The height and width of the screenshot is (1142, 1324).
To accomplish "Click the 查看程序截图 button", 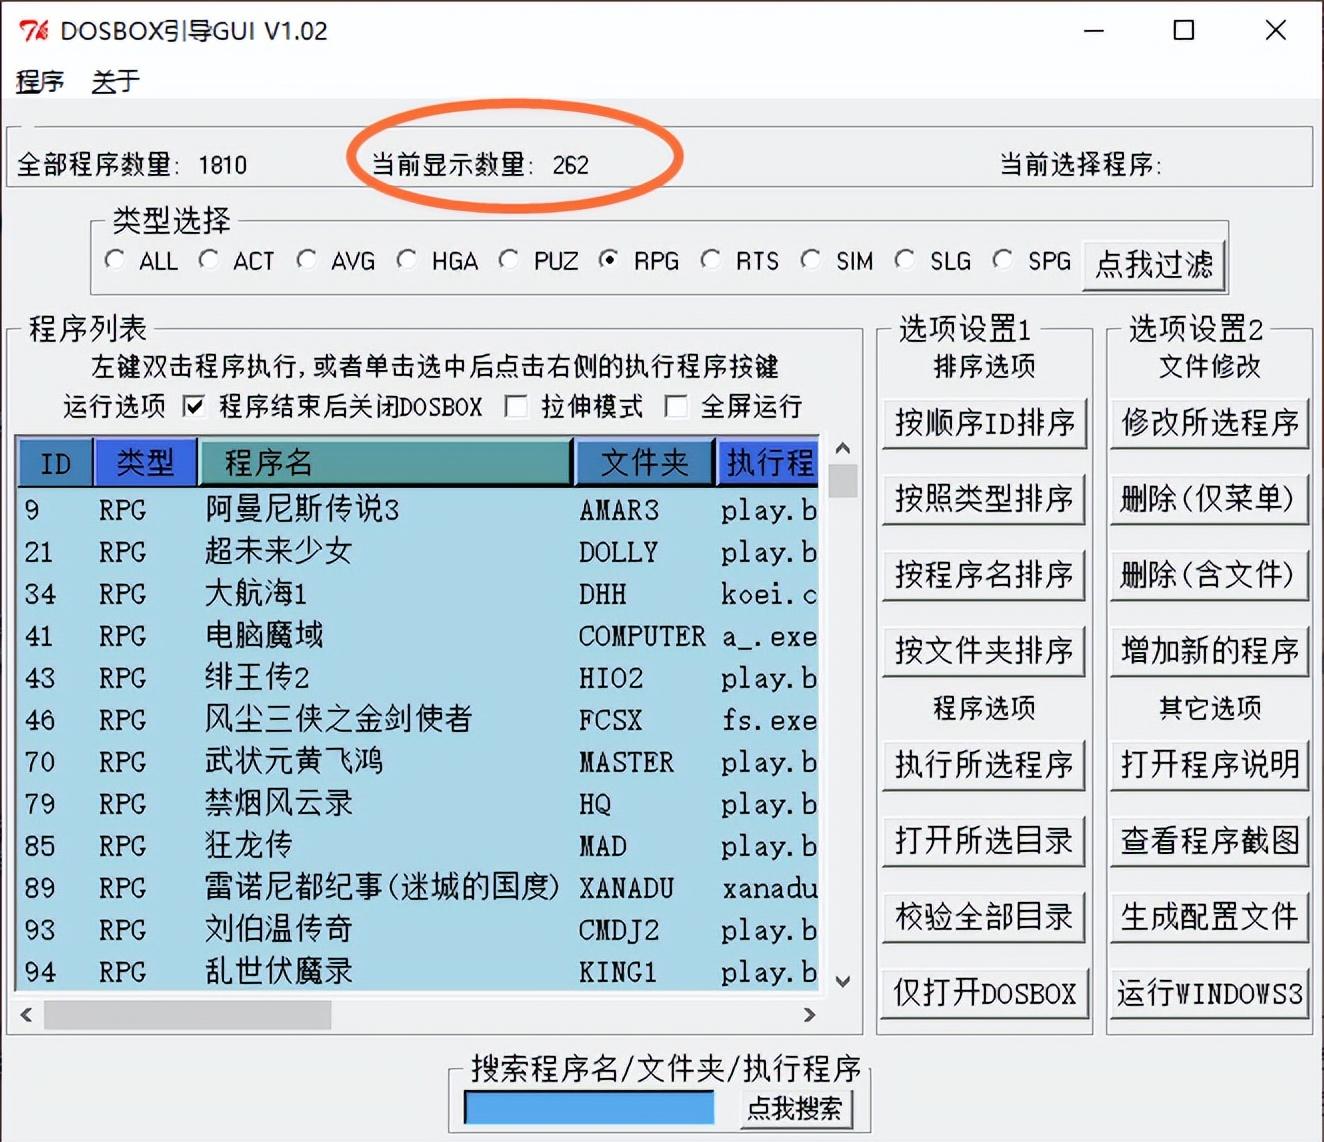I will (1209, 841).
